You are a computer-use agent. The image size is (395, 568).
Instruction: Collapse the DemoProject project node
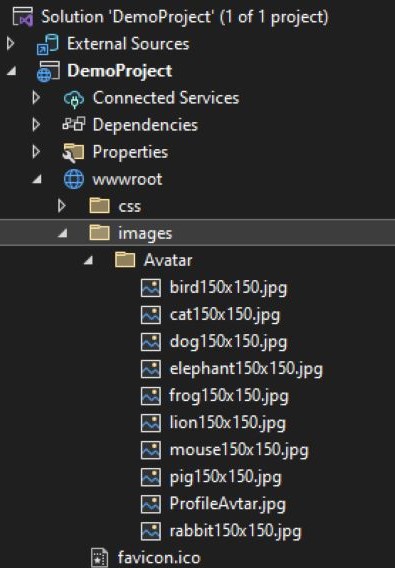coord(12,71)
